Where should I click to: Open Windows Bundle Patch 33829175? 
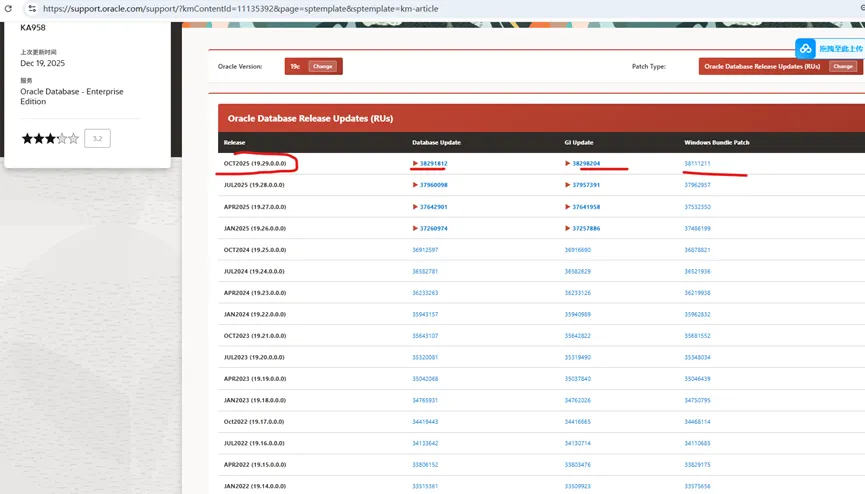click(697, 465)
